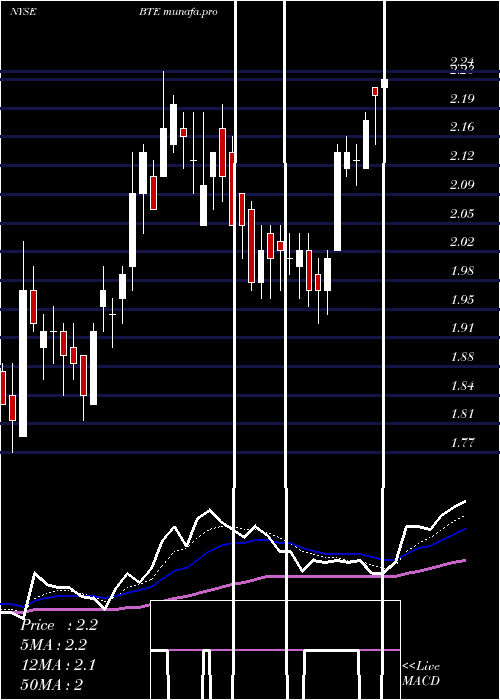The width and height of the screenshot is (500, 700).
Task: Click the 5MA : 2.2 readout
Action: (54, 645)
